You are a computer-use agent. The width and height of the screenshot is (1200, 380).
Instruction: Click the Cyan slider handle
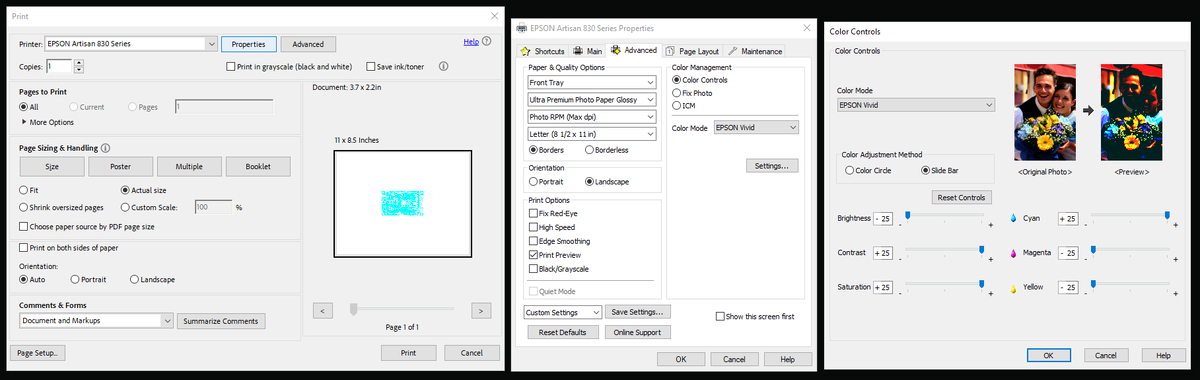pos(1167,216)
